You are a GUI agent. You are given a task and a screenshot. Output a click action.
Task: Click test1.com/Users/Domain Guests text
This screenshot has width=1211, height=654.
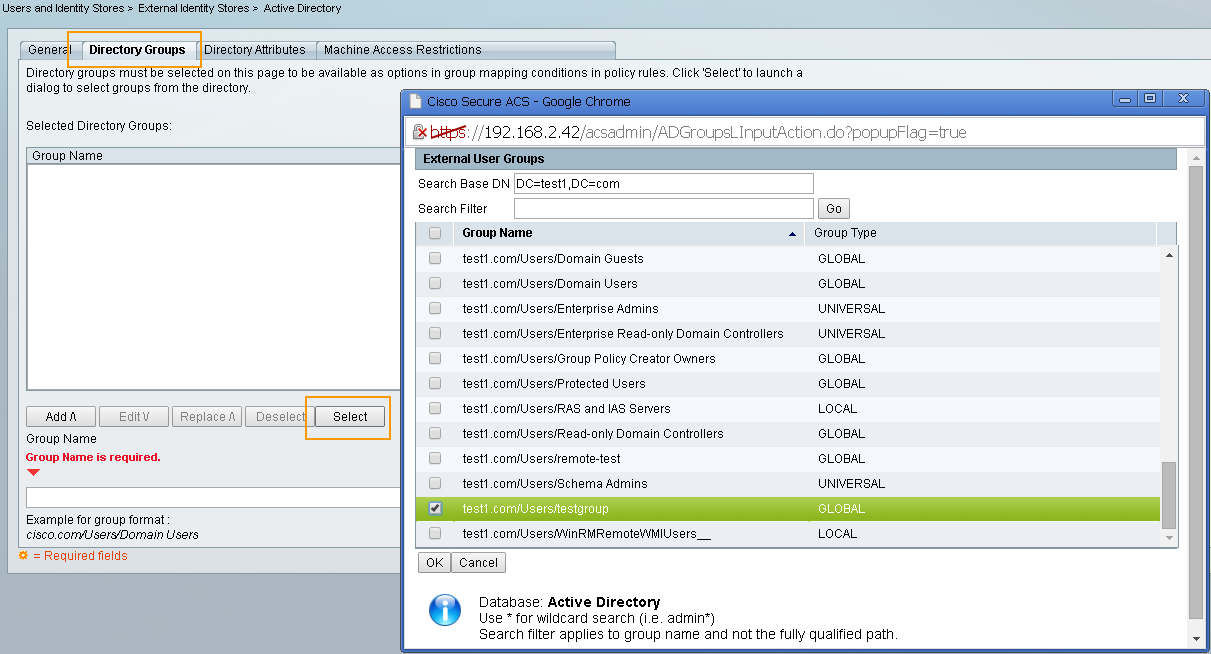(553, 259)
